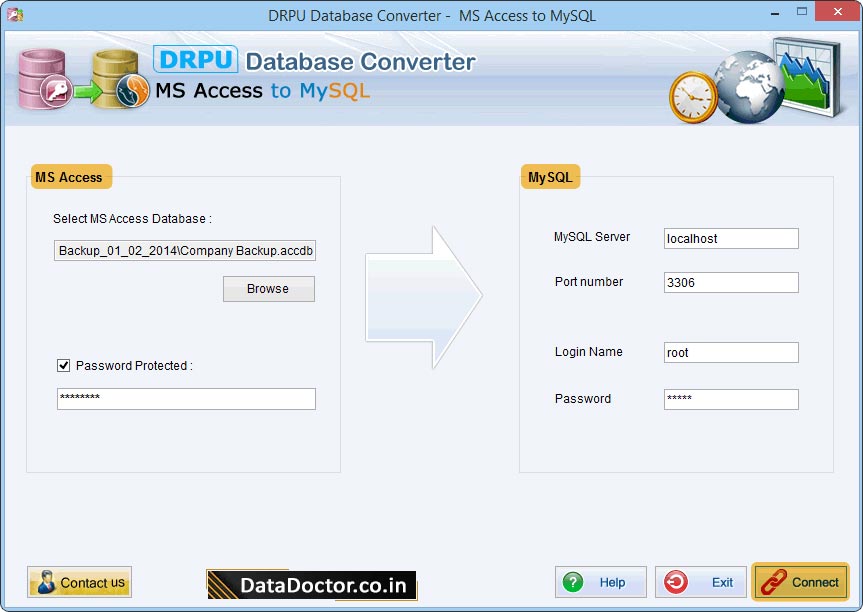Click the MySQL database icon in the banner

pos(113,77)
